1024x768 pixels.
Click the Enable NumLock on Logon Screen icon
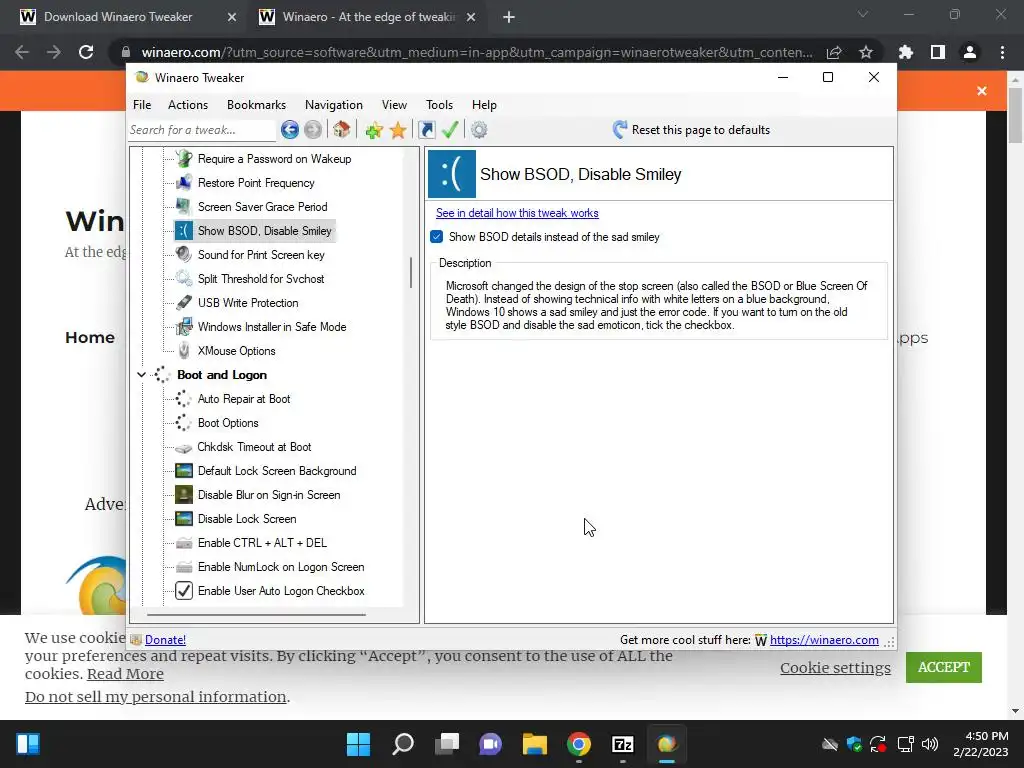tap(184, 568)
